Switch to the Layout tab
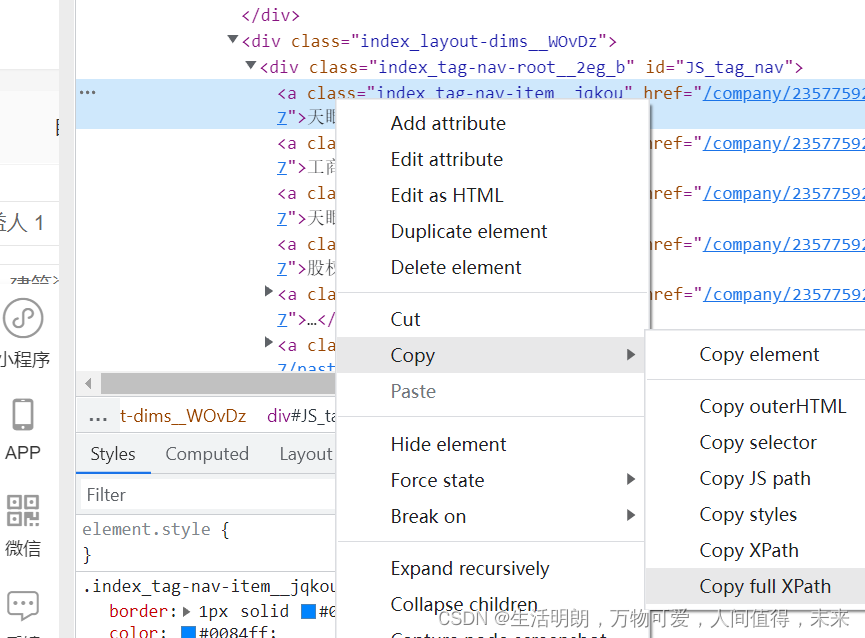Viewport: 865px width, 638px height. pos(306,454)
